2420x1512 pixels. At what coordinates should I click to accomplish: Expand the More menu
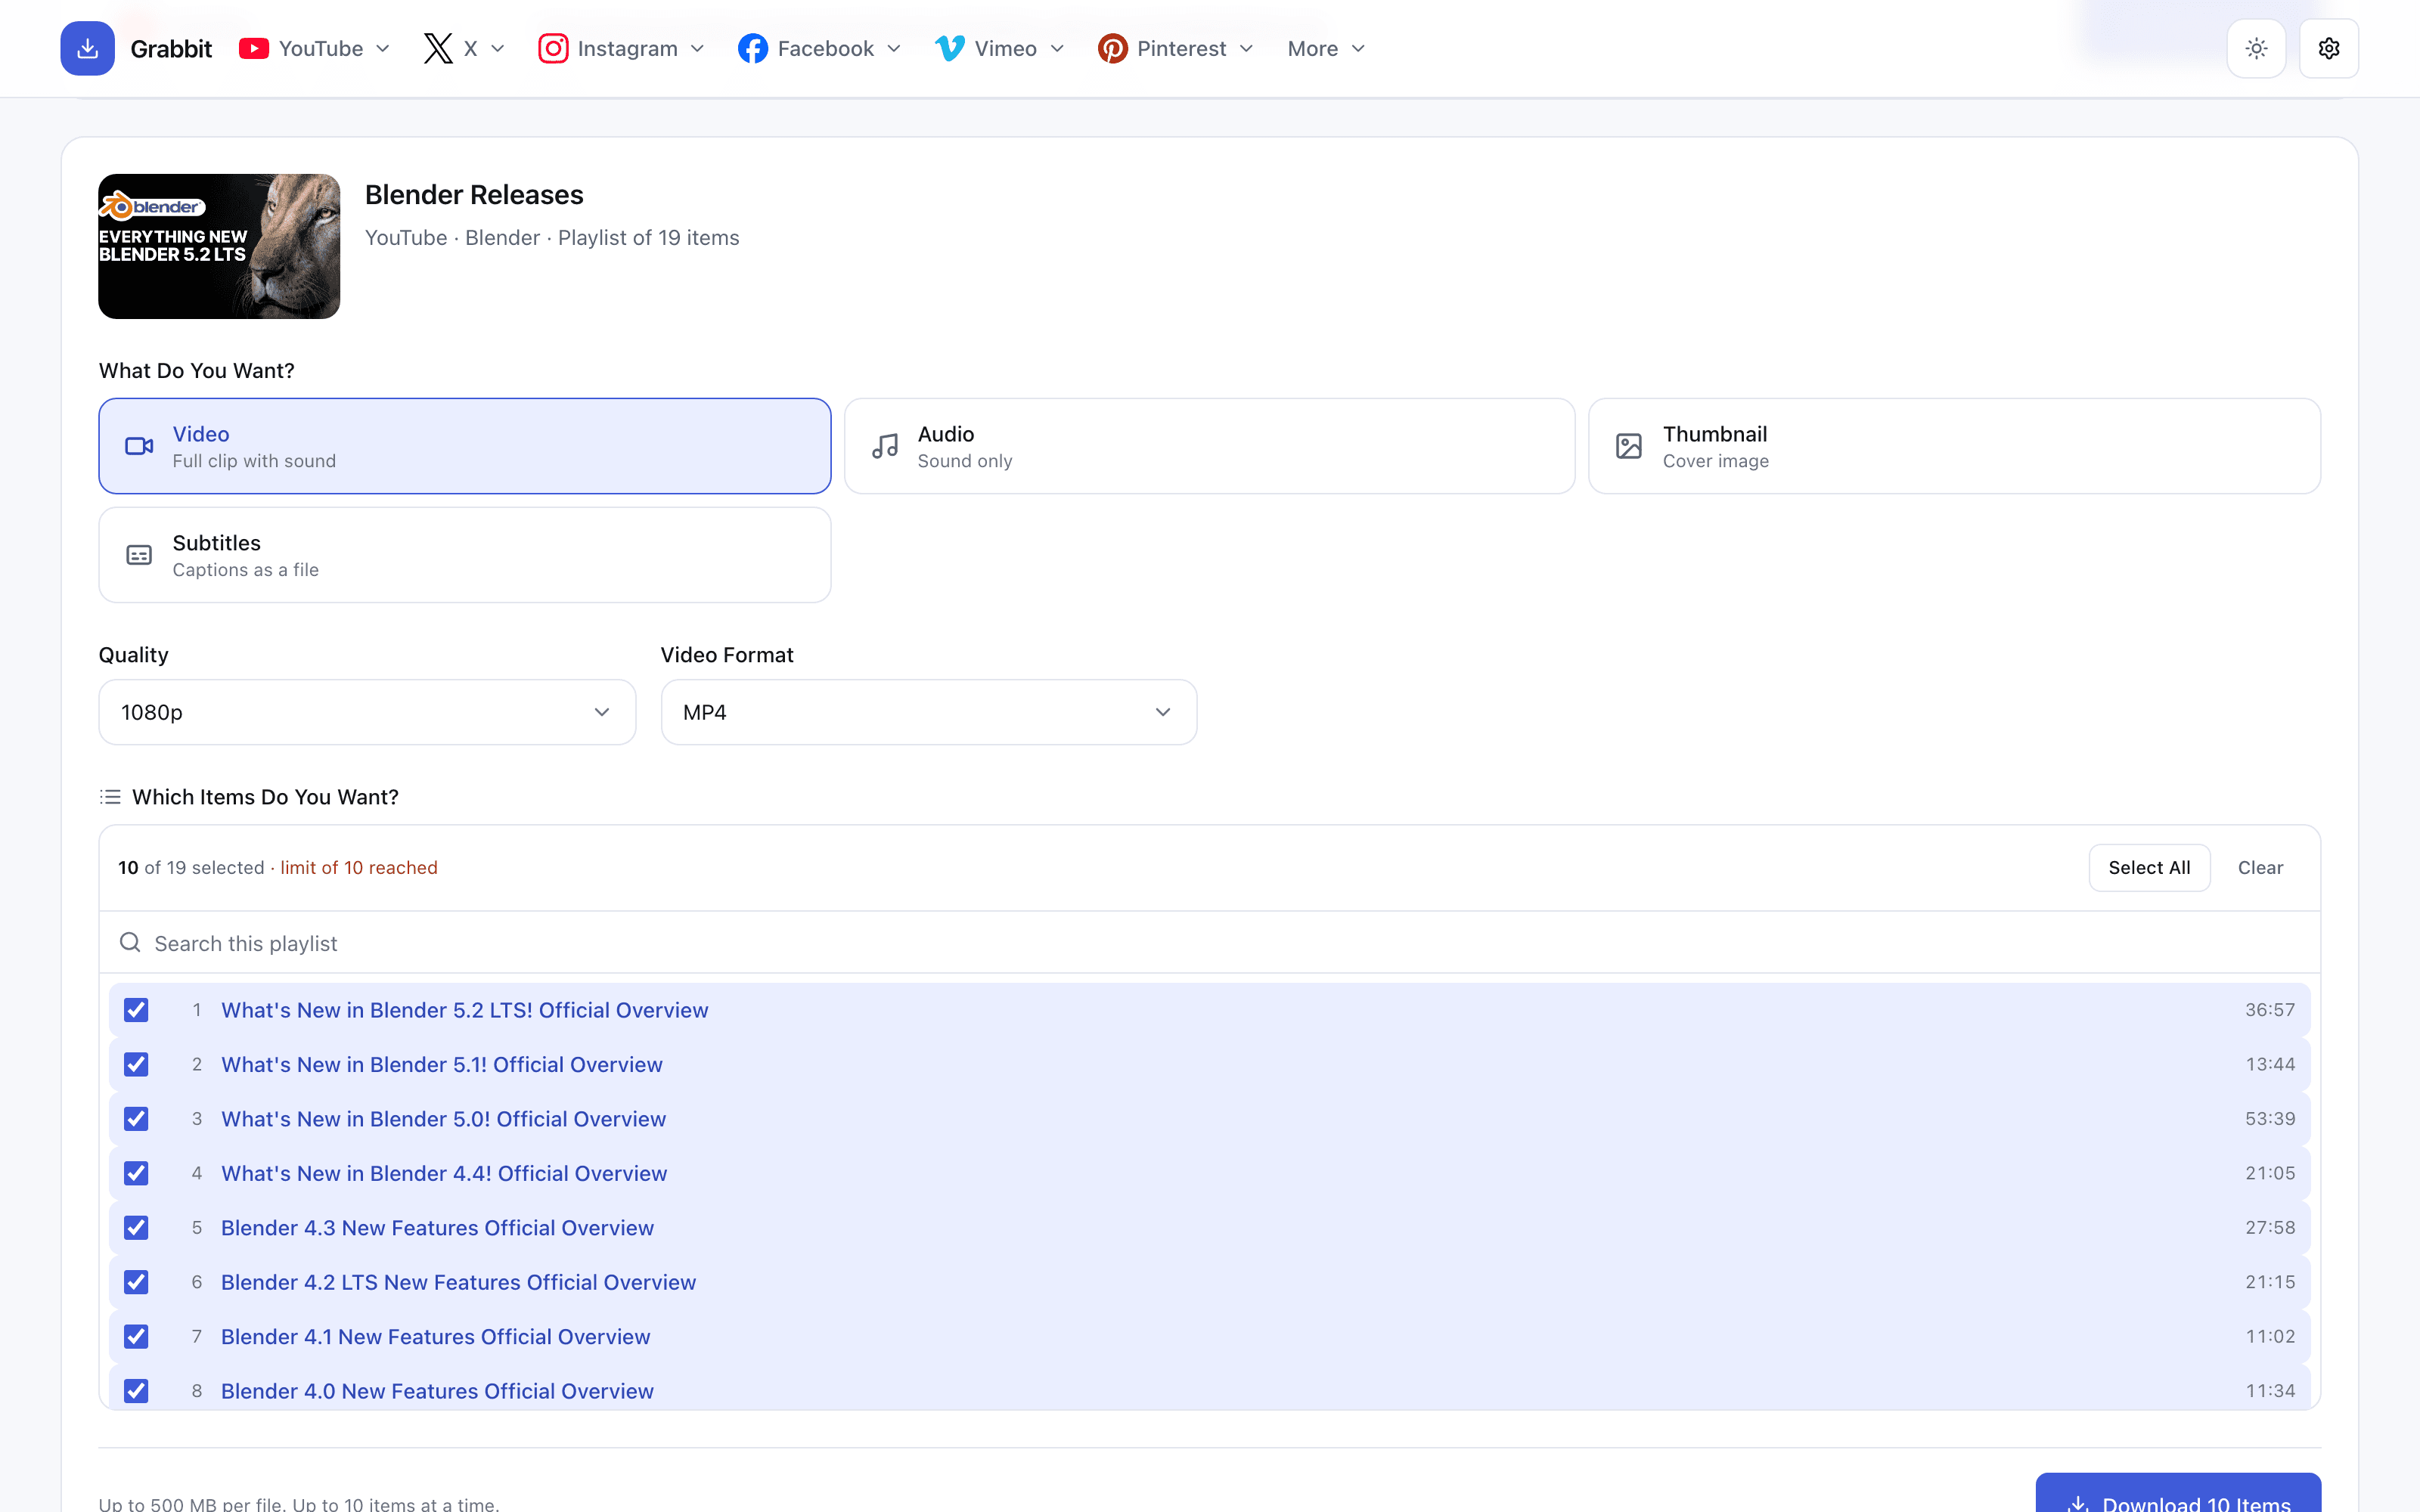[x=1326, y=48]
